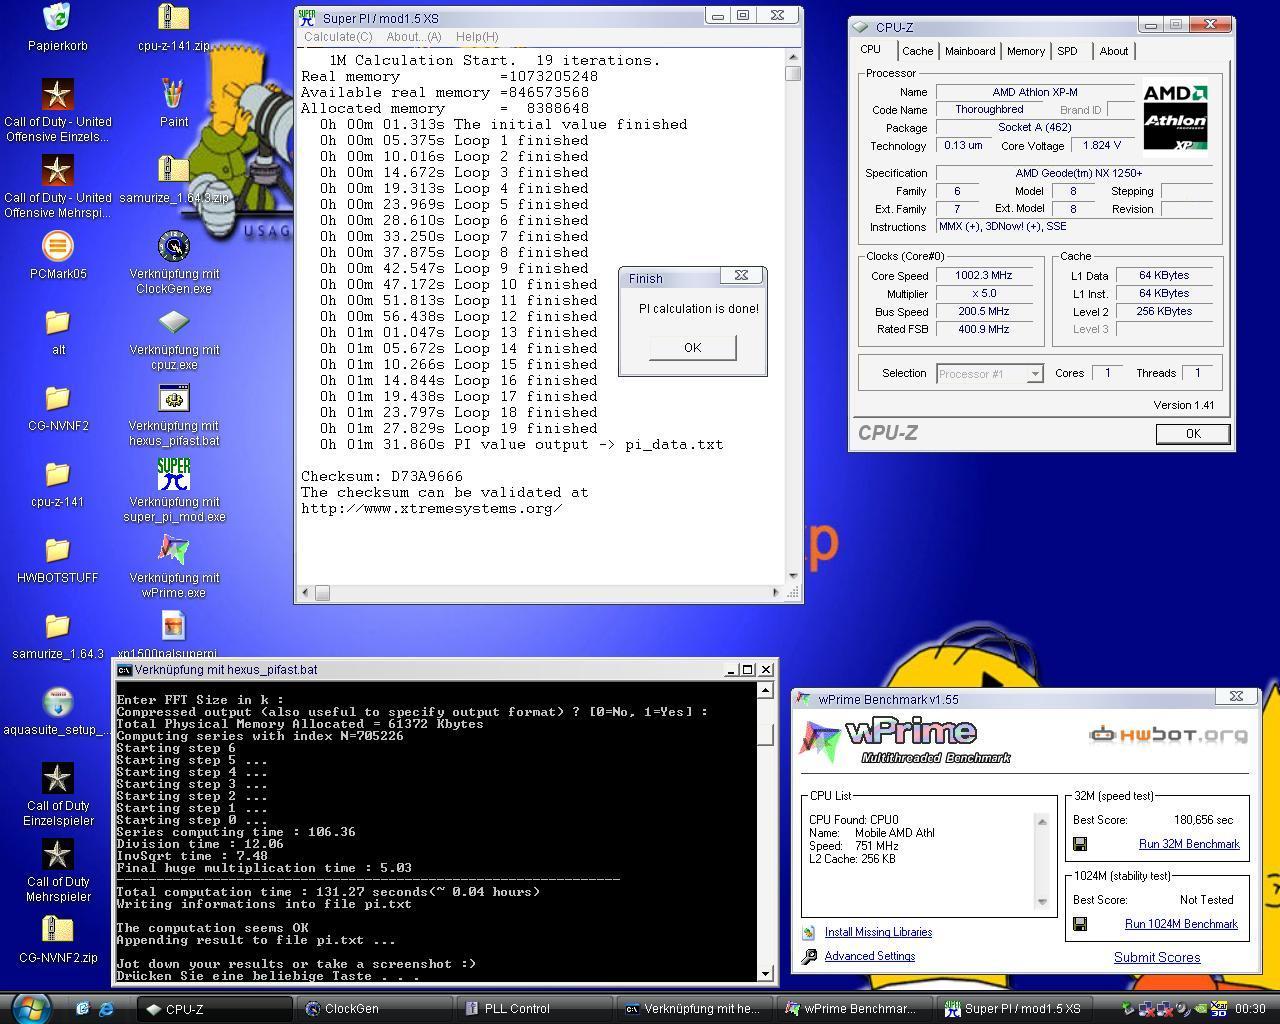Viewport: 1280px width, 1024px height.
Task: Click the vertical scrollbar in Super PI window
Action: click(794, 316)
